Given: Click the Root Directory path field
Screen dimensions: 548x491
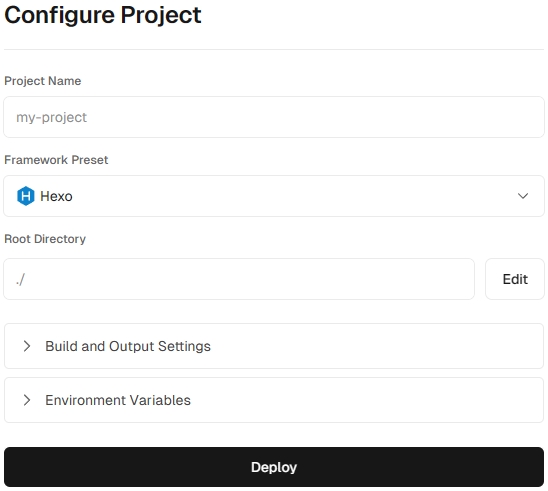Looking at the screenshot, I should 239,279.
